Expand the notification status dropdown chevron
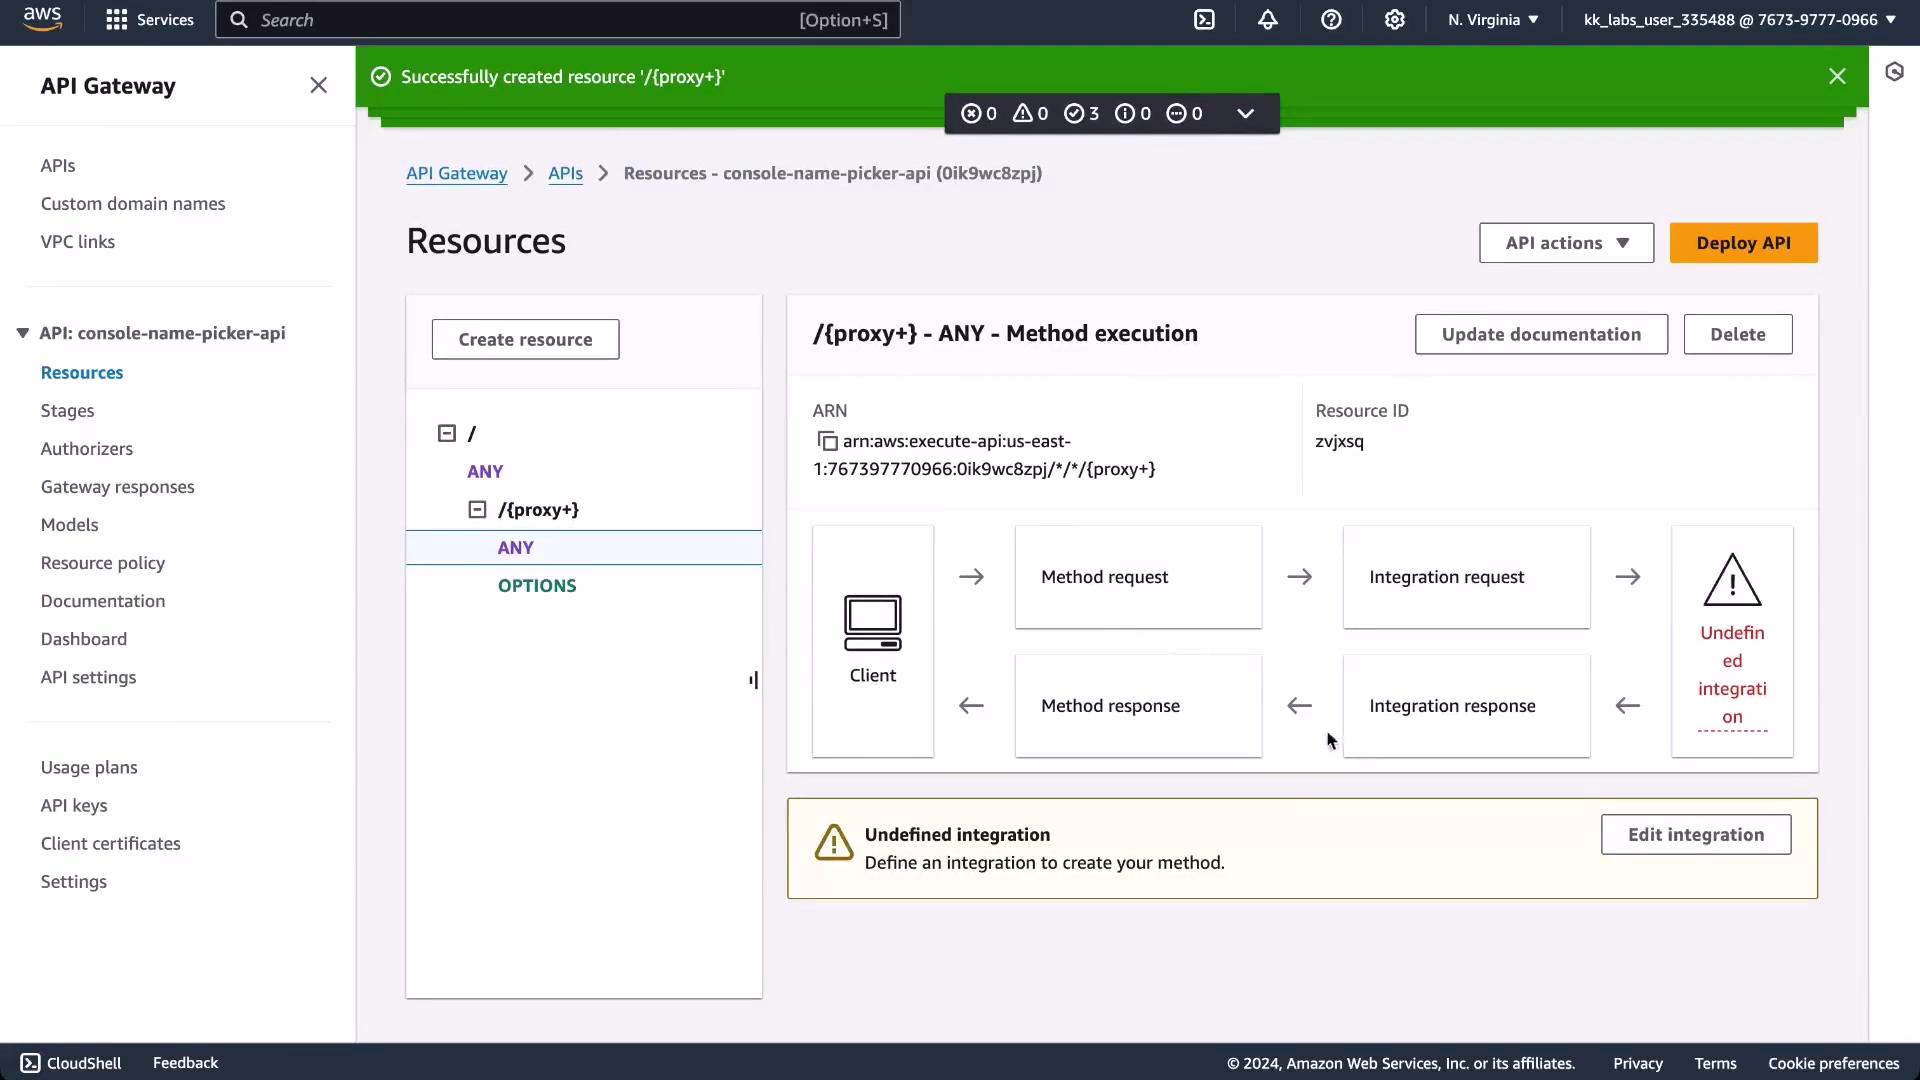The width and height of the screenshot is (1920, 1080). coord(1245,114)
